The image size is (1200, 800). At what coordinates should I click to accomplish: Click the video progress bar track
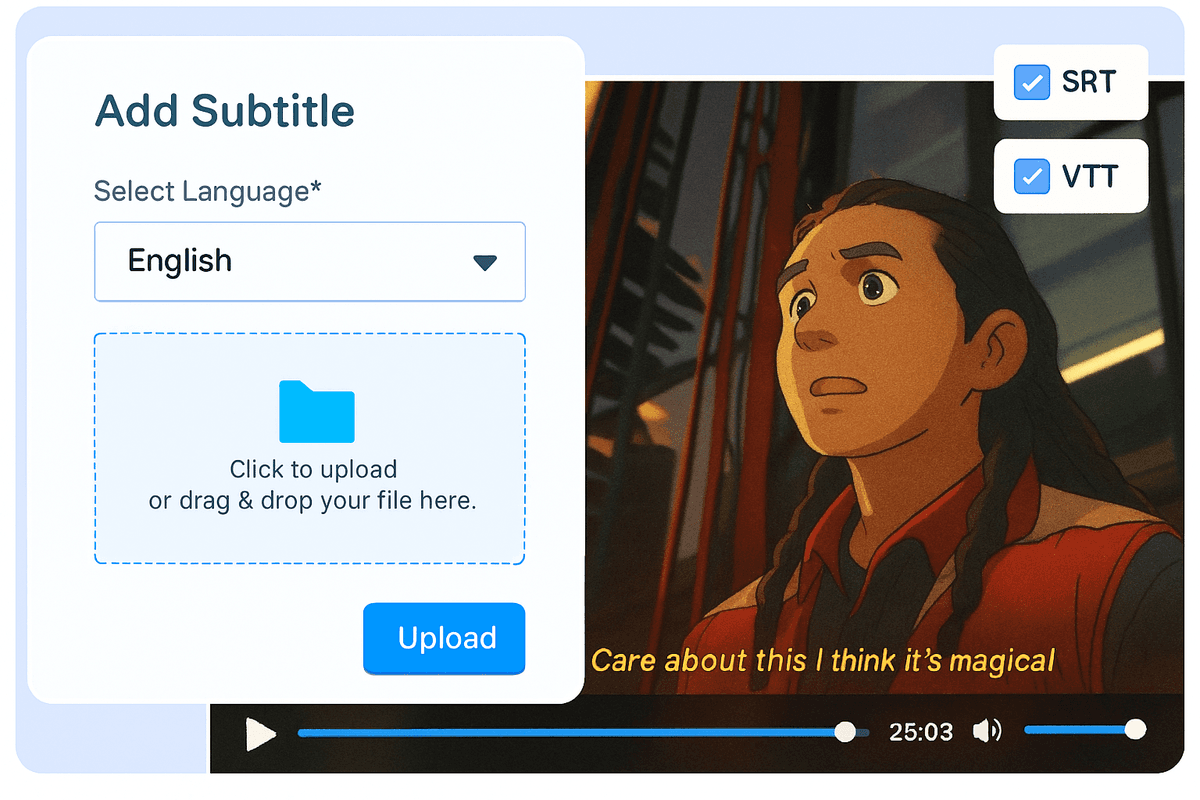pos(583,733)
